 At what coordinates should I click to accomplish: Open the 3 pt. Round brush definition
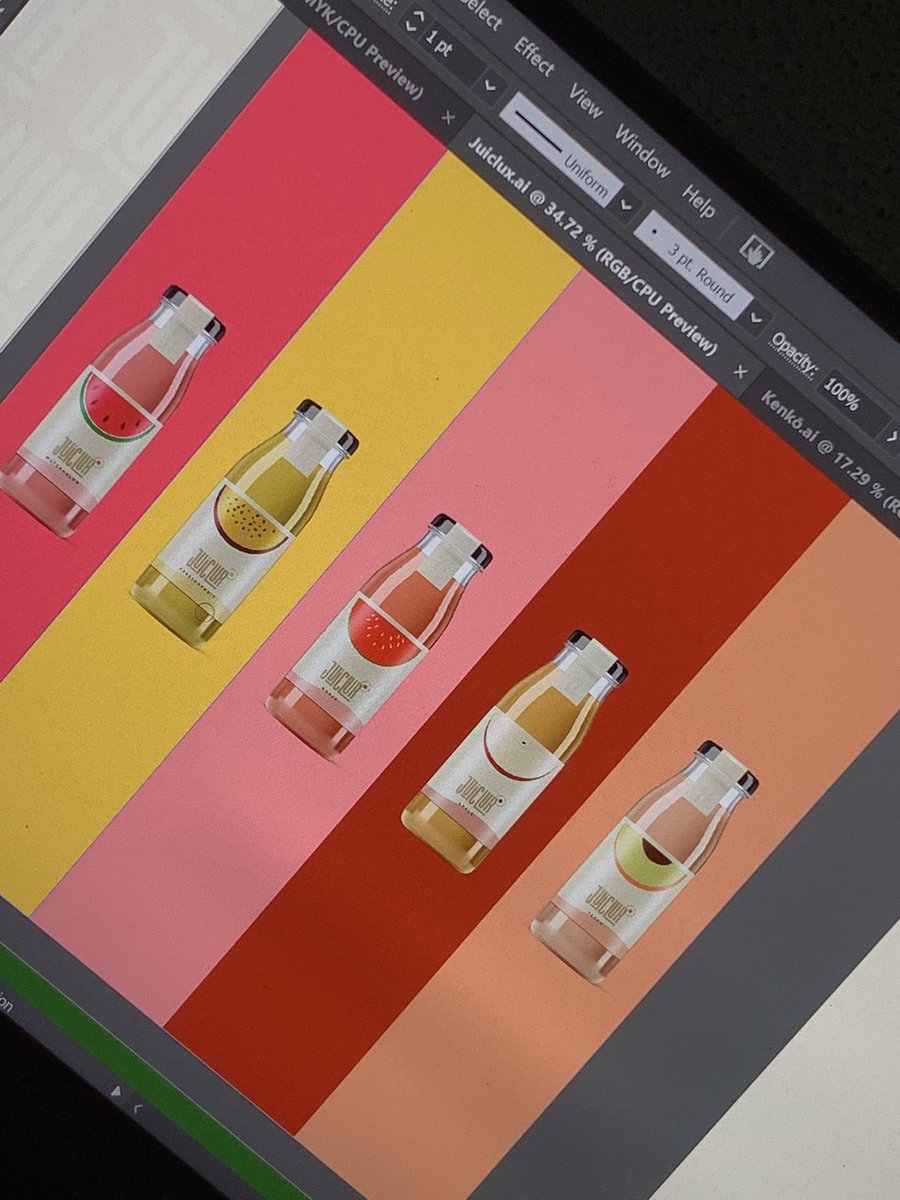692,265
